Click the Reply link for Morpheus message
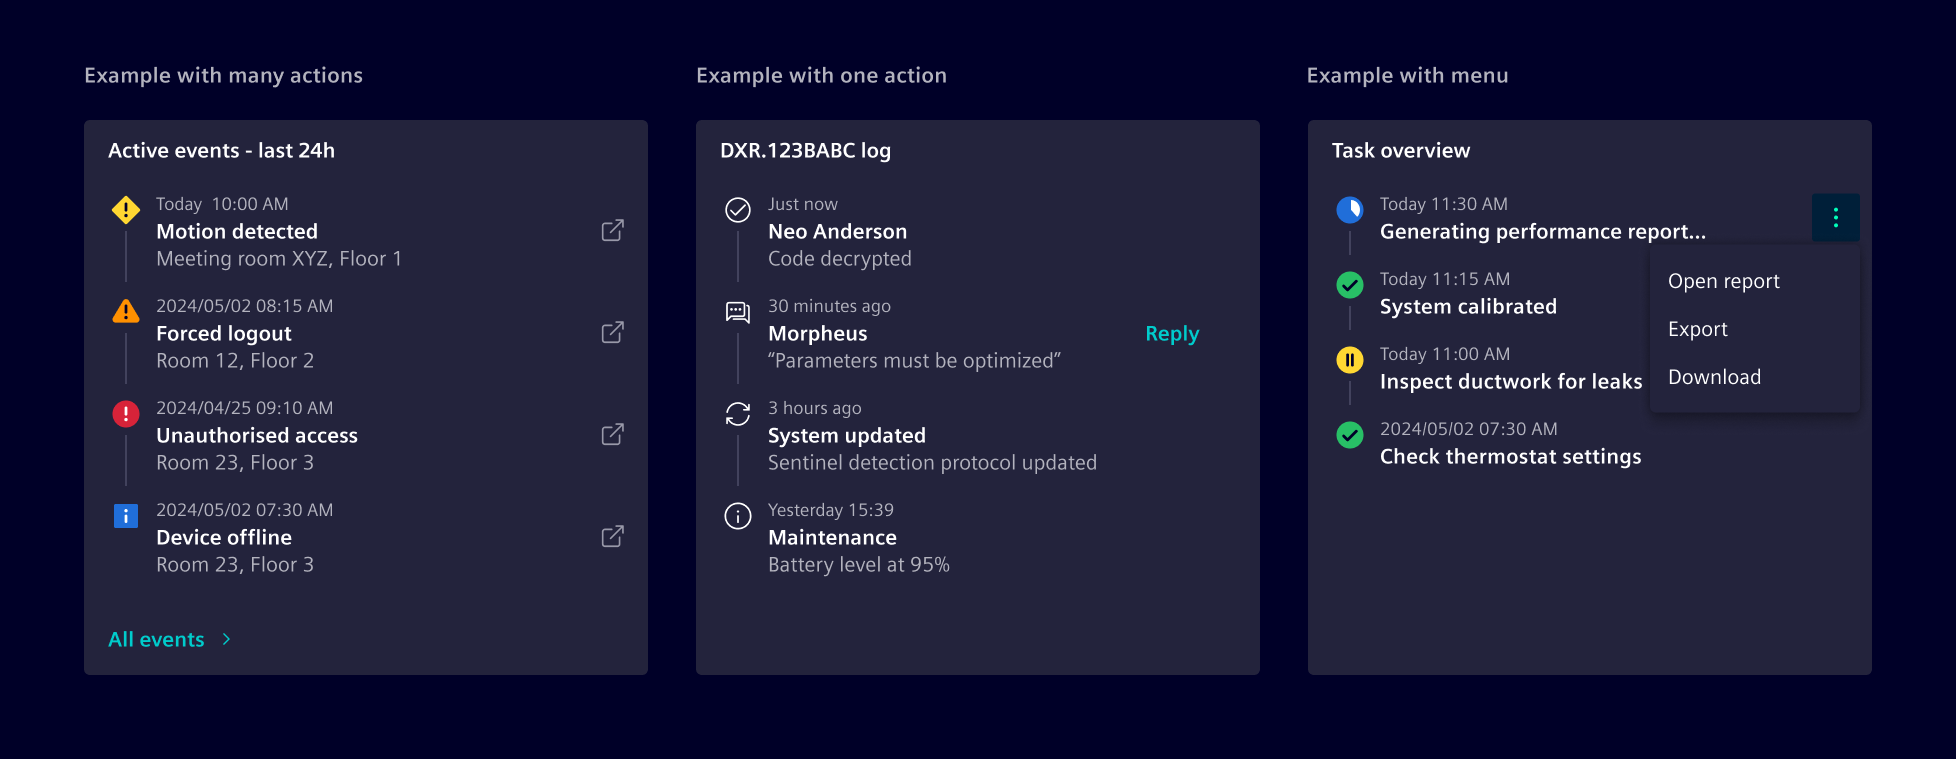 click(1171, 333)
